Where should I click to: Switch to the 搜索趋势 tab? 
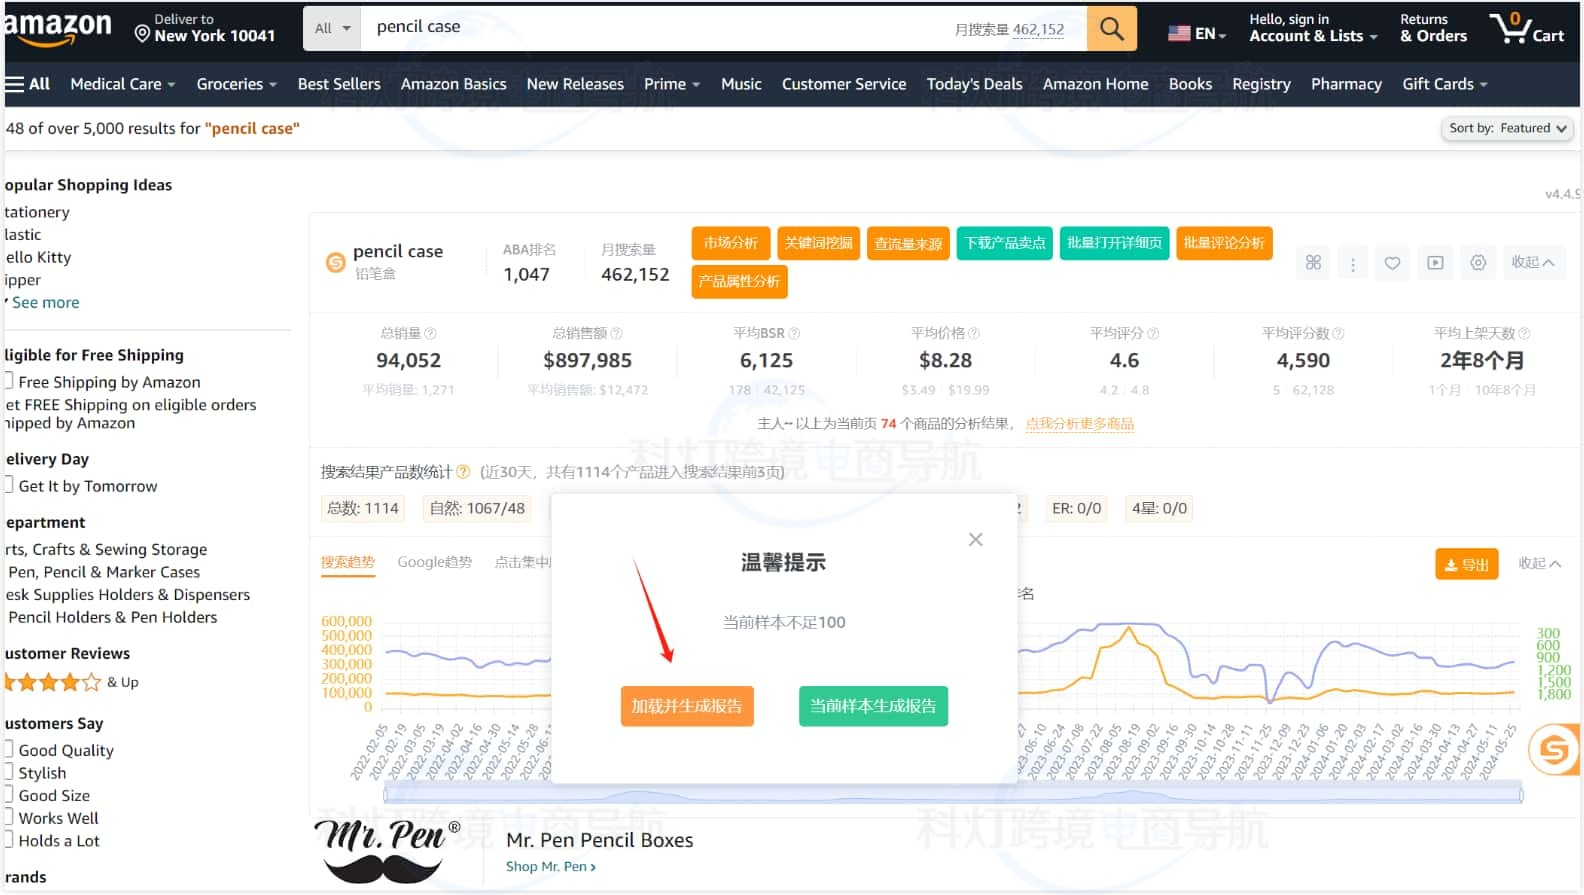click(347, 562)
